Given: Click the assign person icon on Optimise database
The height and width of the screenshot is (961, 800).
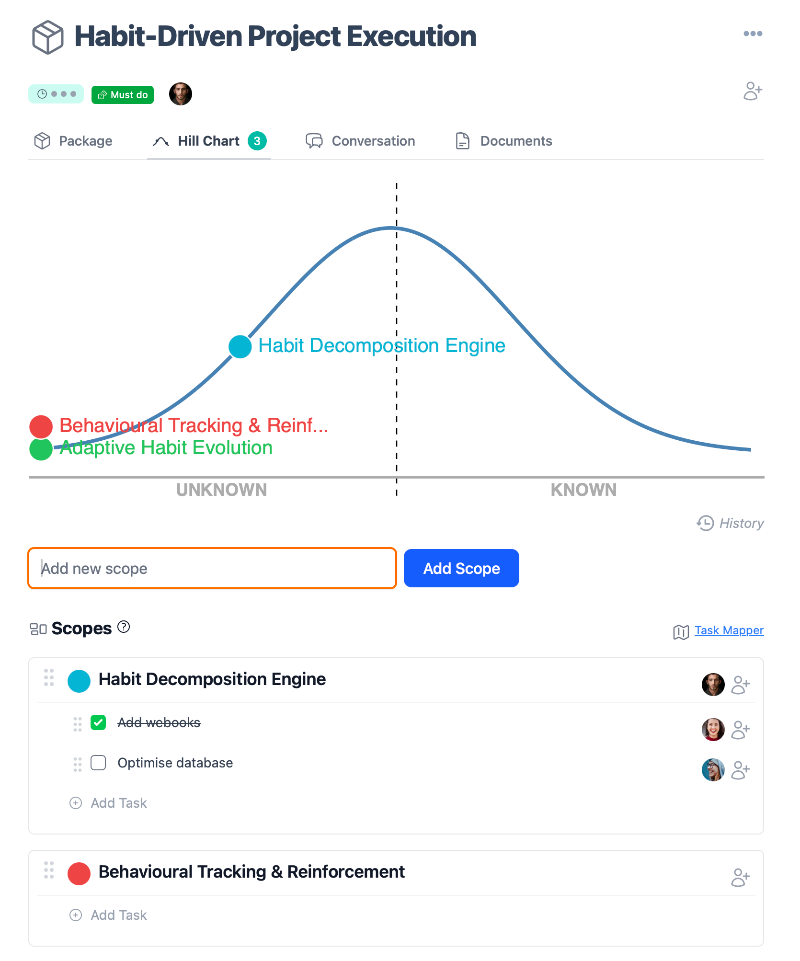Looking at the screenshot, I should 740,770.
